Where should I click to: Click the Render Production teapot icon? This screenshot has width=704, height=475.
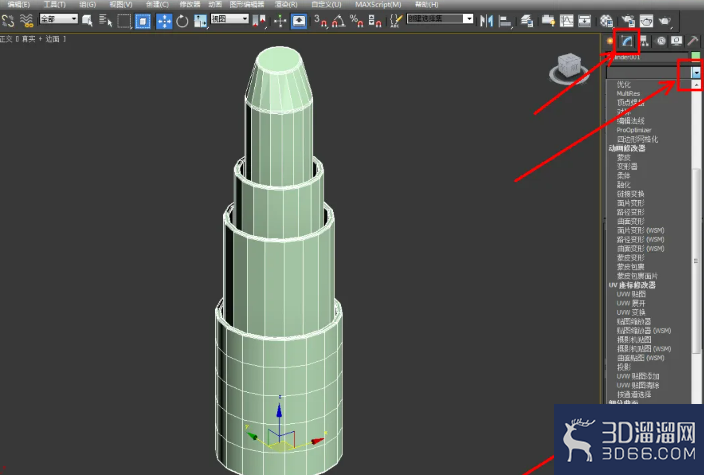tap(664, 21)
